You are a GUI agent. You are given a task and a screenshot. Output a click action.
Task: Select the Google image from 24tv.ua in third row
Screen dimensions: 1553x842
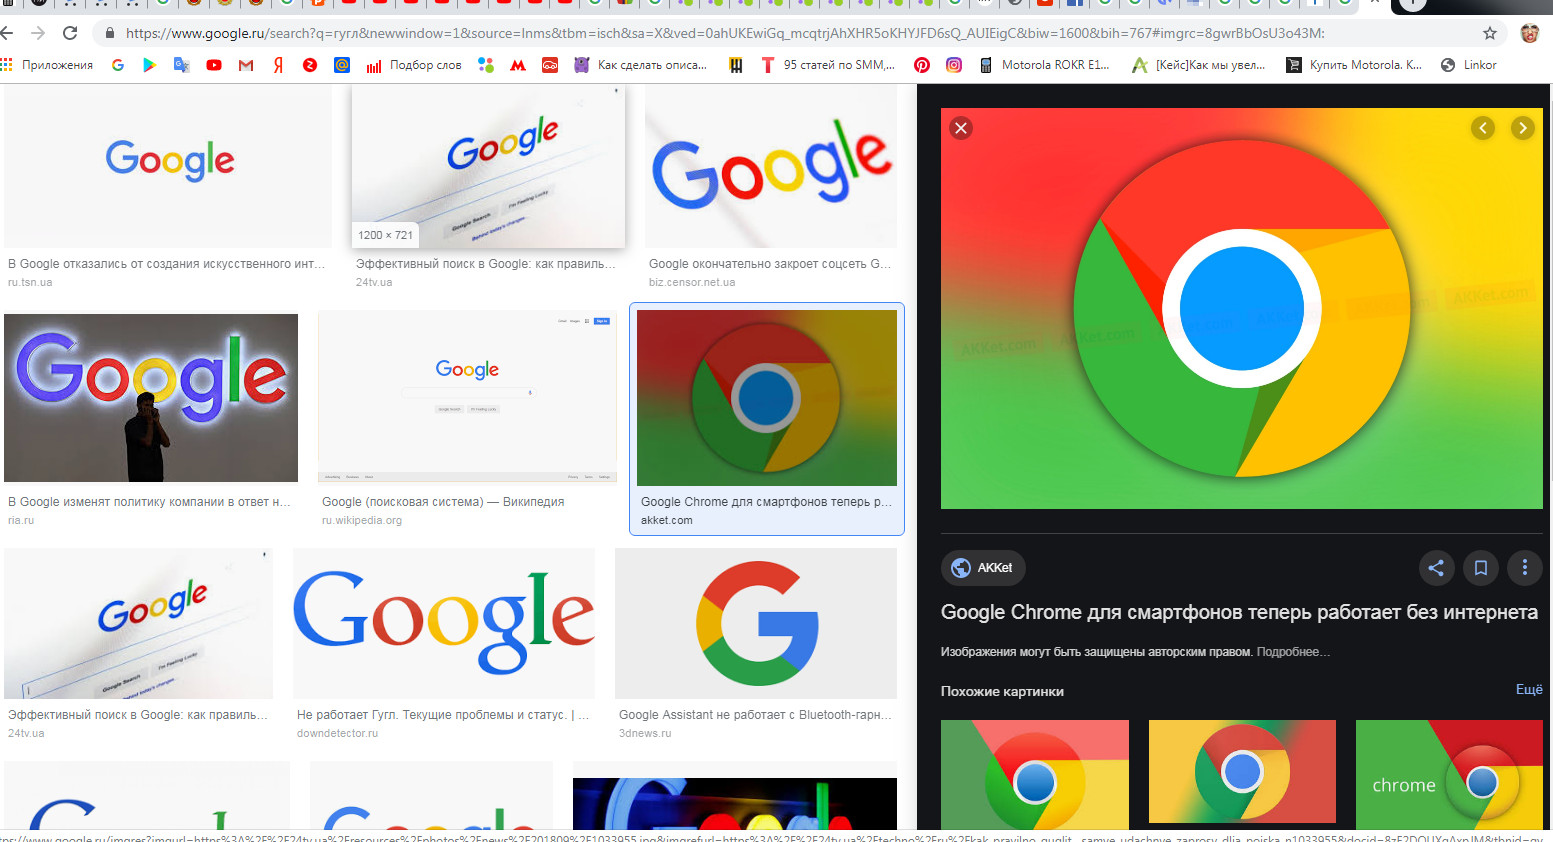tap(138, 623)
